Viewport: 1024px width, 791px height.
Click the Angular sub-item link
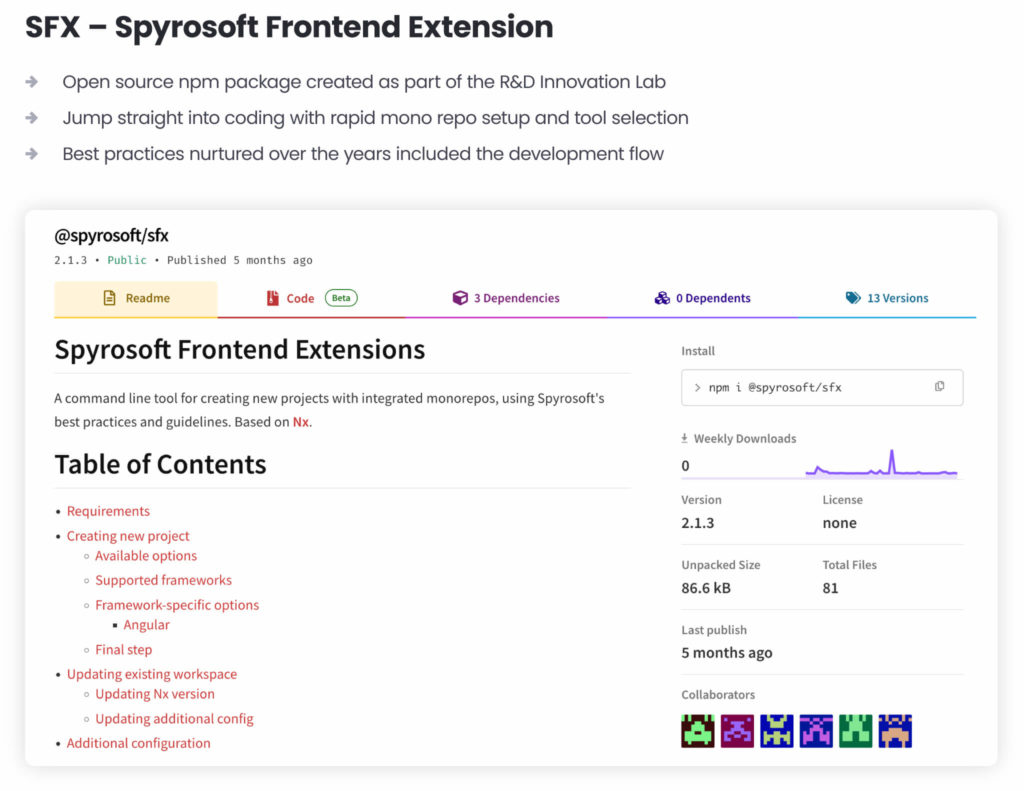(x=147, y=624)
